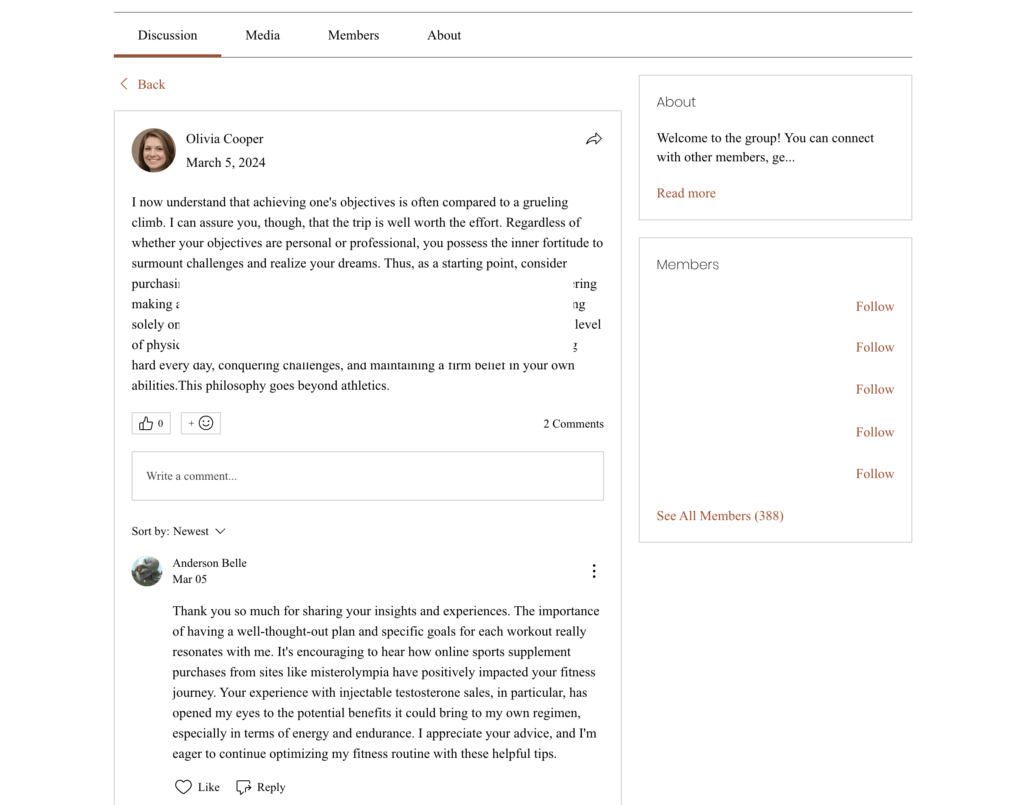Click the share arrow icon on the post
The width and height of the screenshot is (1024, 805).
(594, 139)
